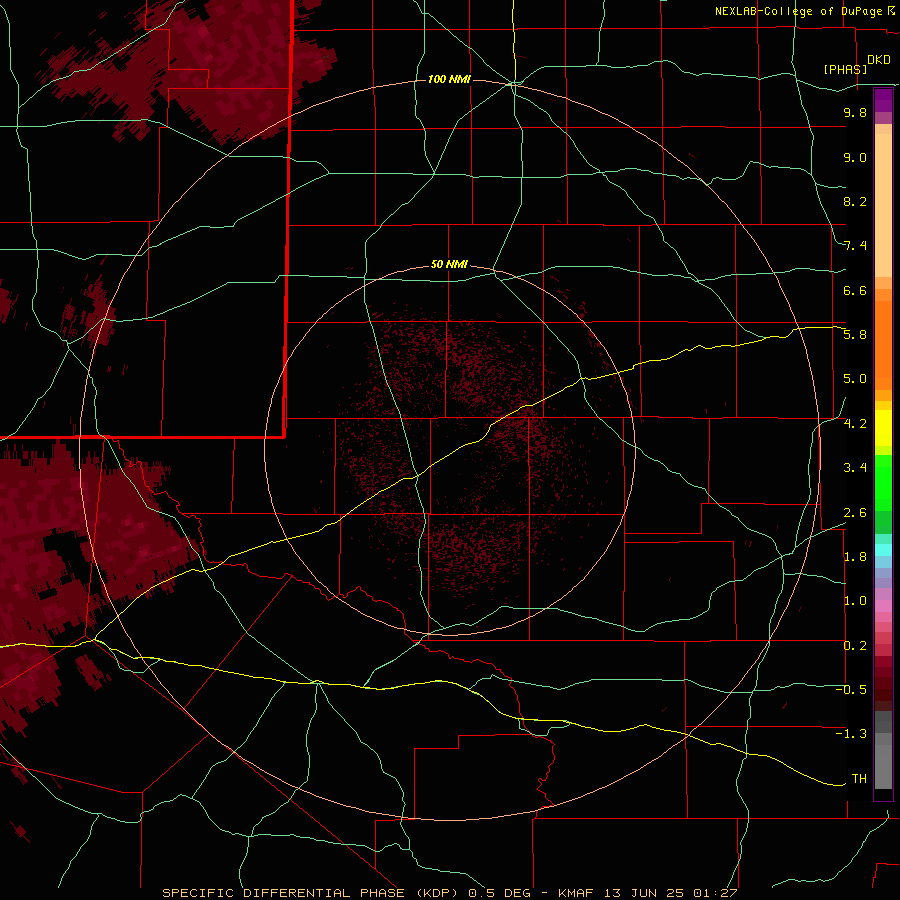Click the 9.8 legend value
900x900 pixels.
coord(855,112)
